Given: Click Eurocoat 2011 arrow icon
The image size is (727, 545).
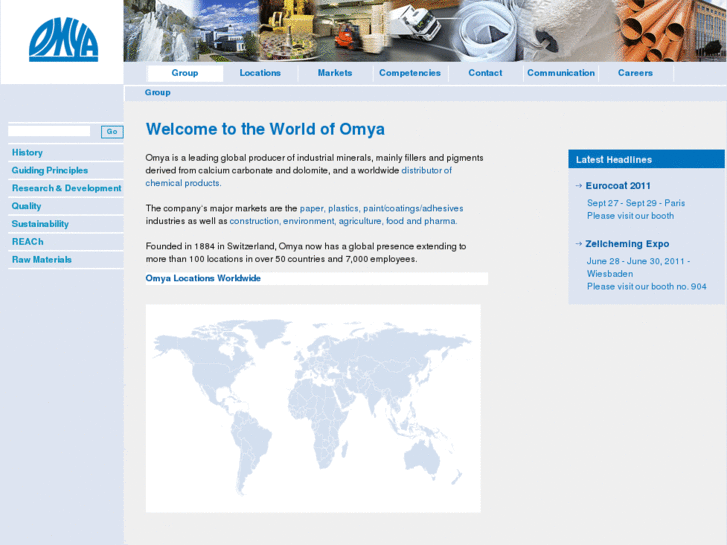Looking at the screenshot, I should point(579,186).
